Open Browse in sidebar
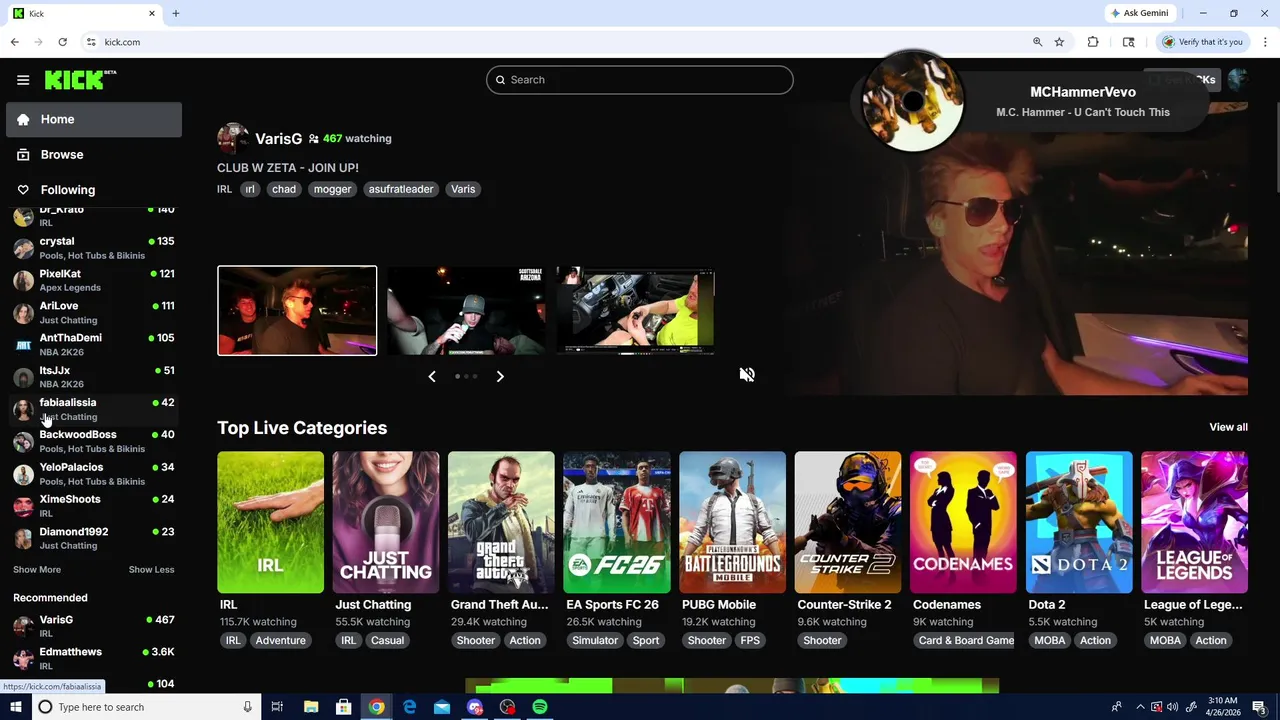Screen dimensions: 1280x720 [94, 155]
